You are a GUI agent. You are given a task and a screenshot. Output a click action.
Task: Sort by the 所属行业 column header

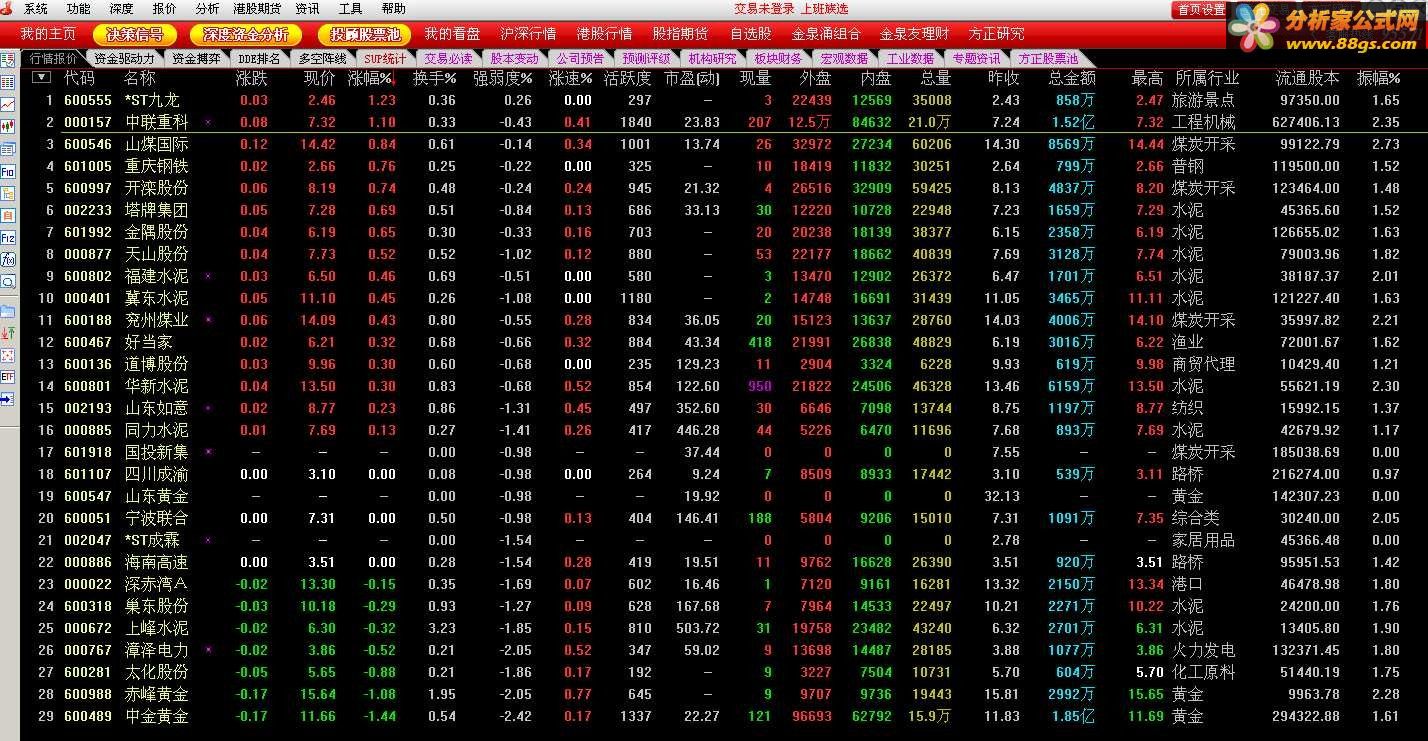1207,78
